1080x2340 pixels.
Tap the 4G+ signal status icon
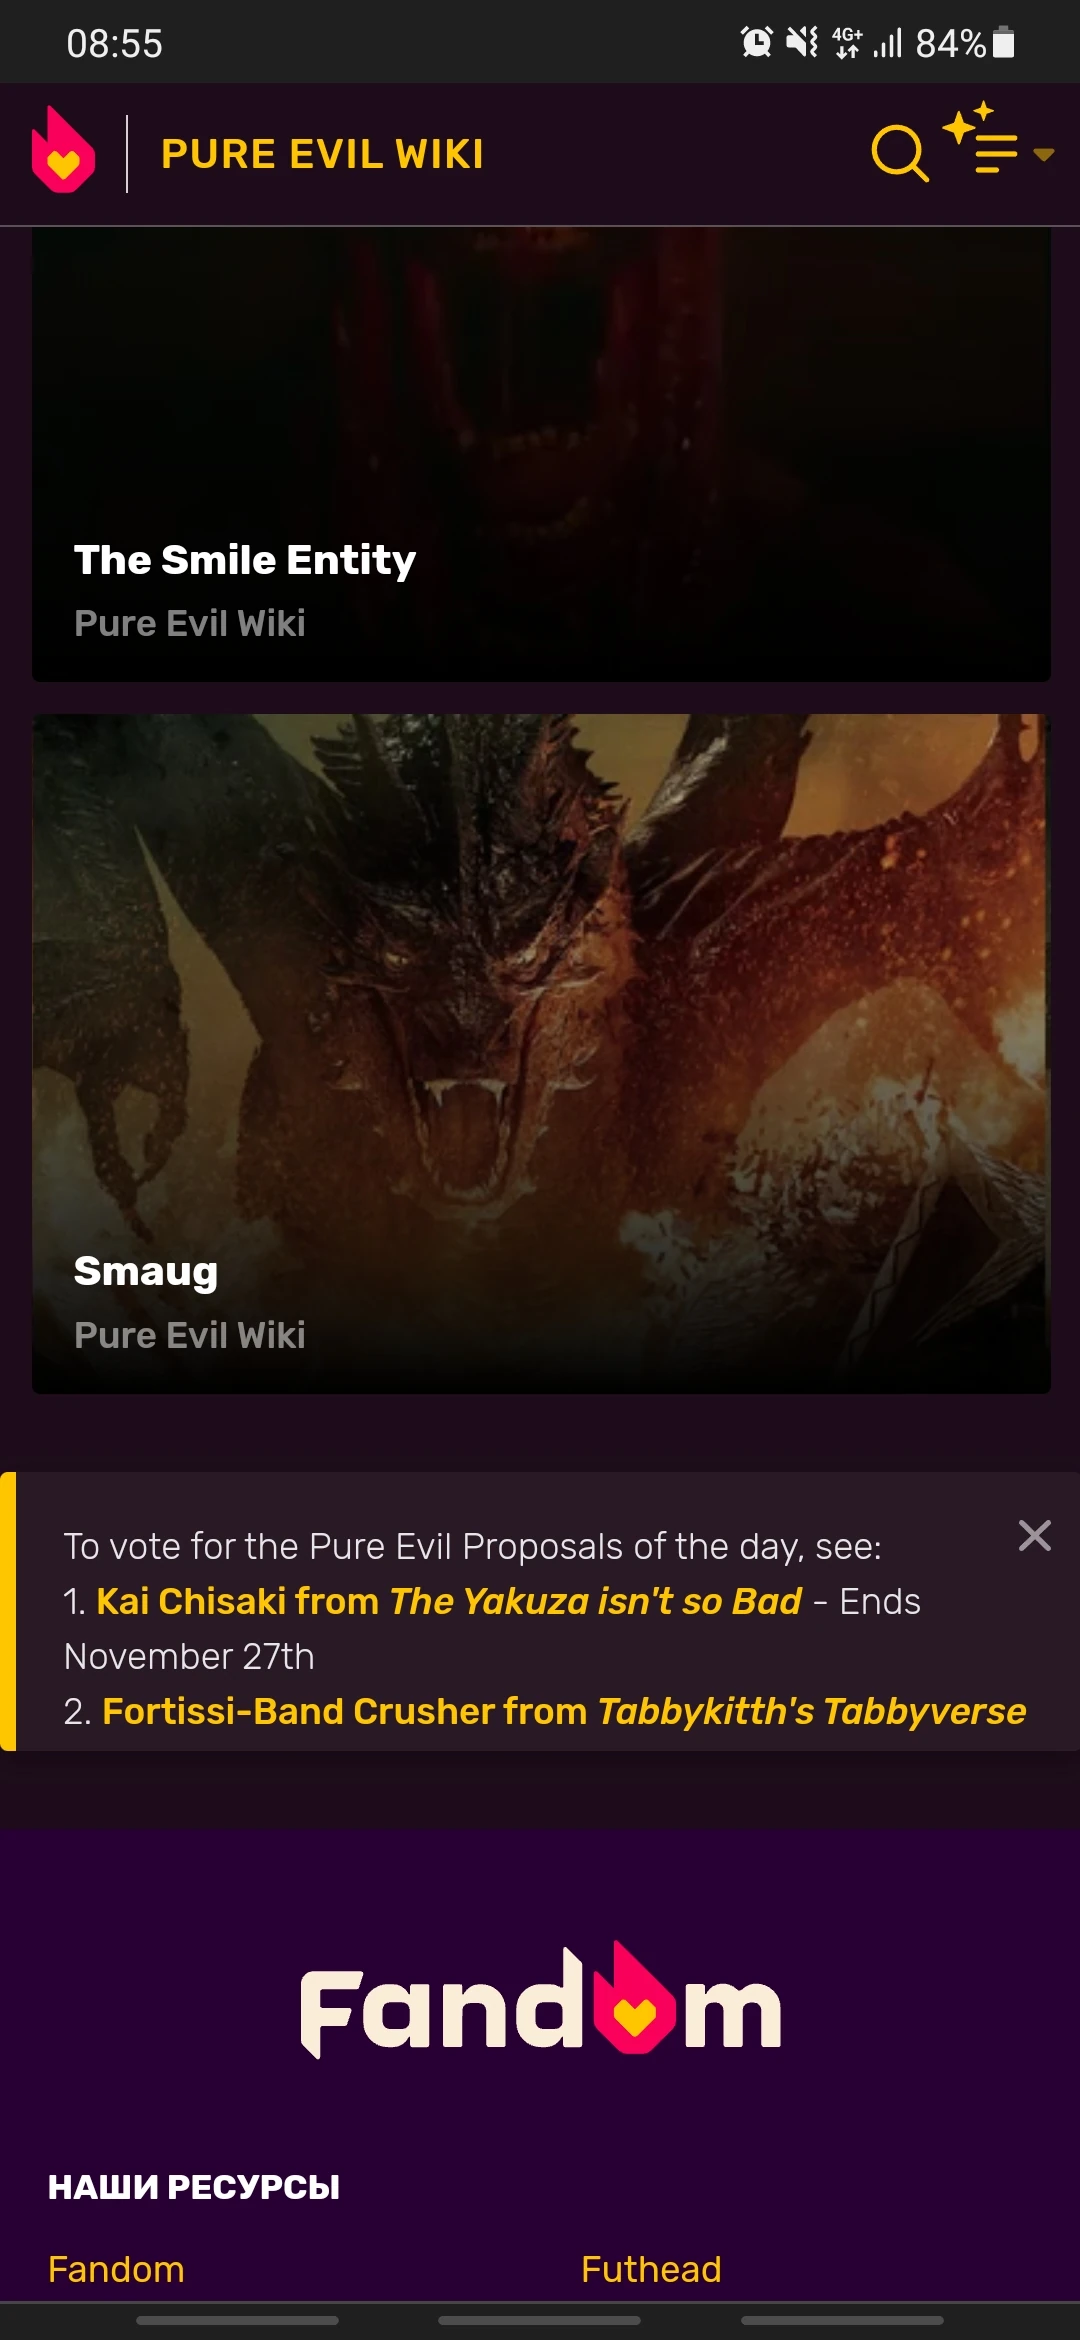click(847, 43)
